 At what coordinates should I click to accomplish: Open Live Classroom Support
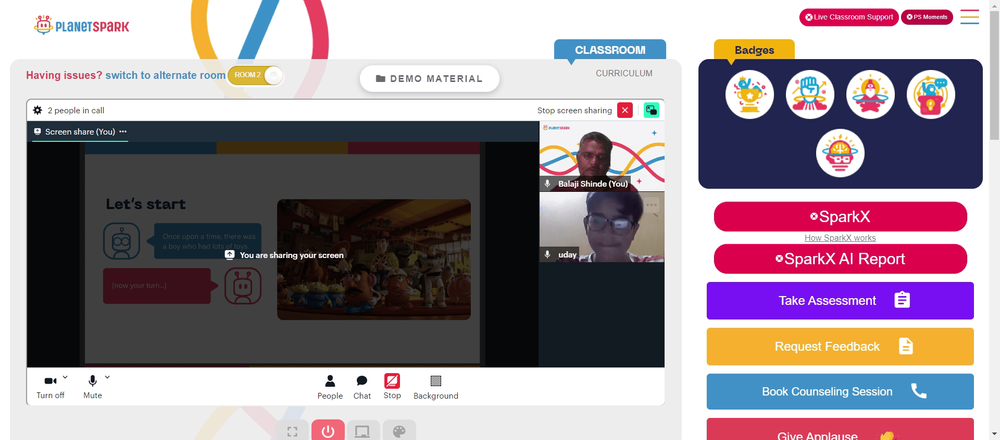tap(849, 17)
